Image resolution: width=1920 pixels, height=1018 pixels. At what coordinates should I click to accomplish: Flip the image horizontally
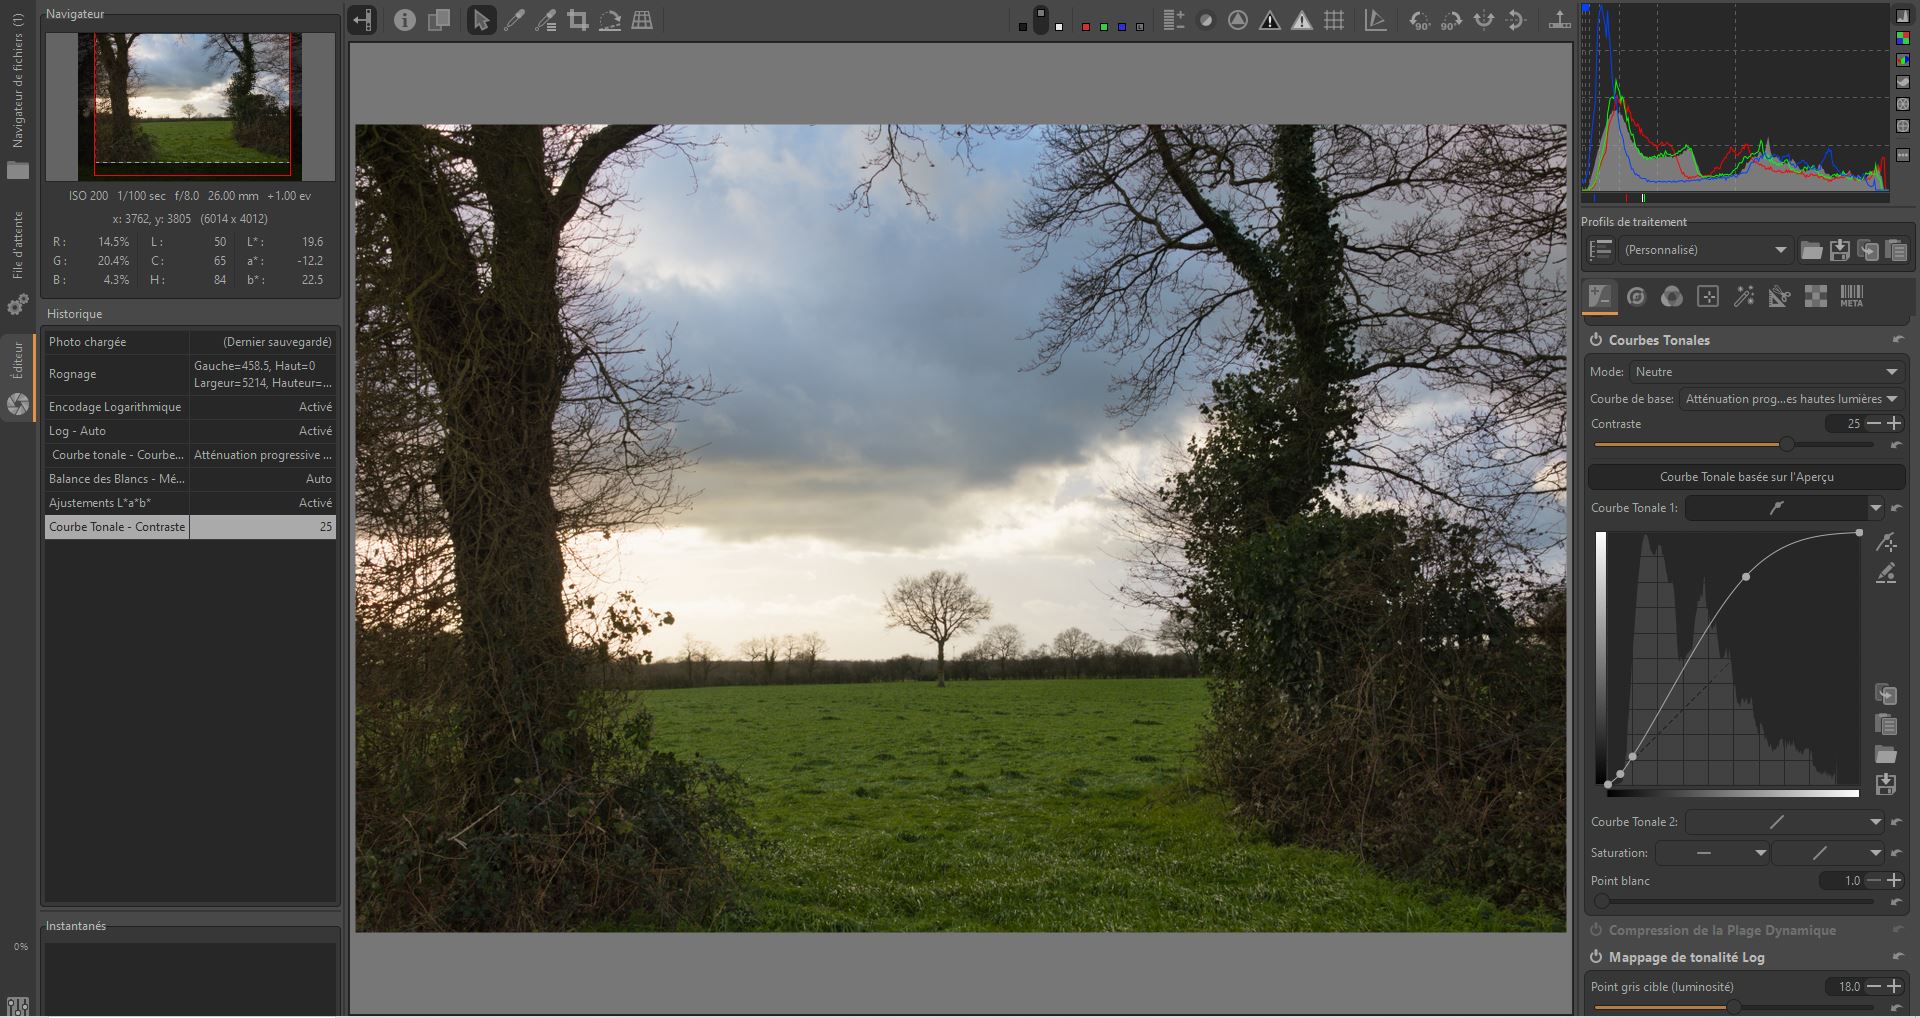[1484, 20]
